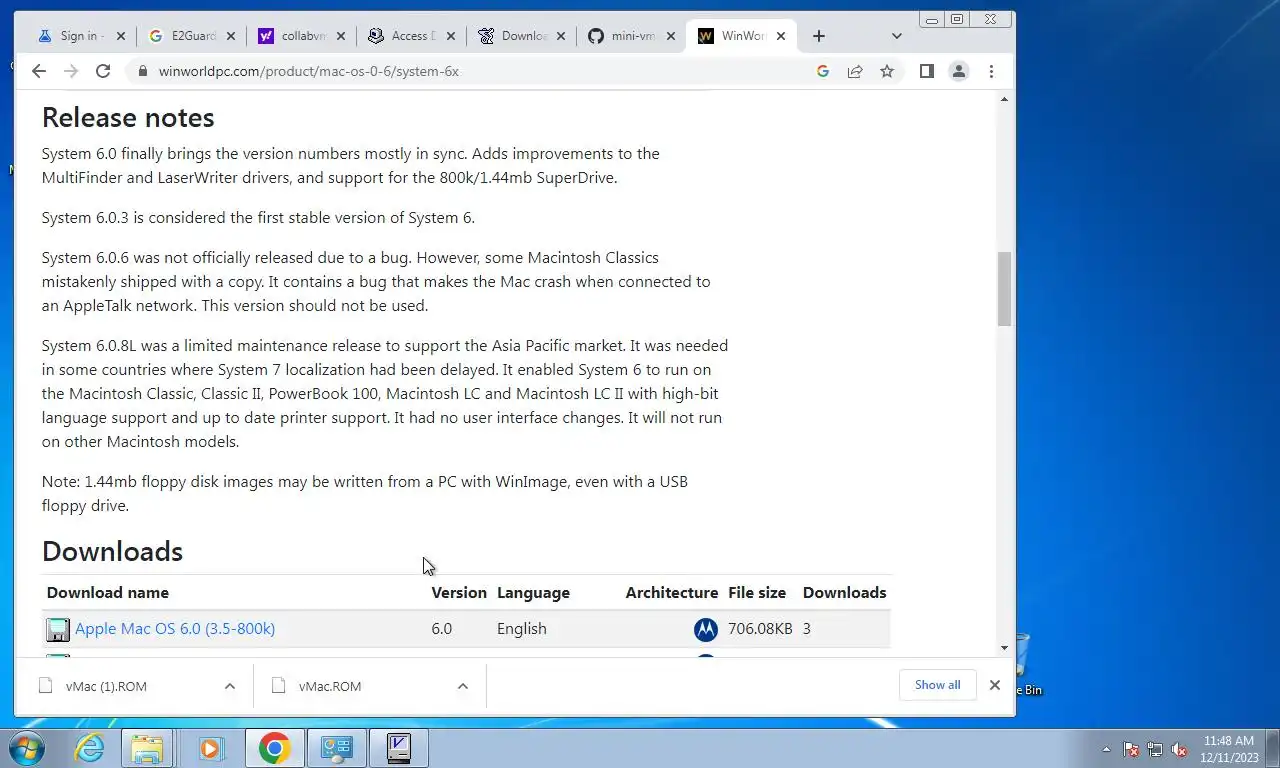
Task: Open the Action Center flag icon
Action: click(1131, 749)
